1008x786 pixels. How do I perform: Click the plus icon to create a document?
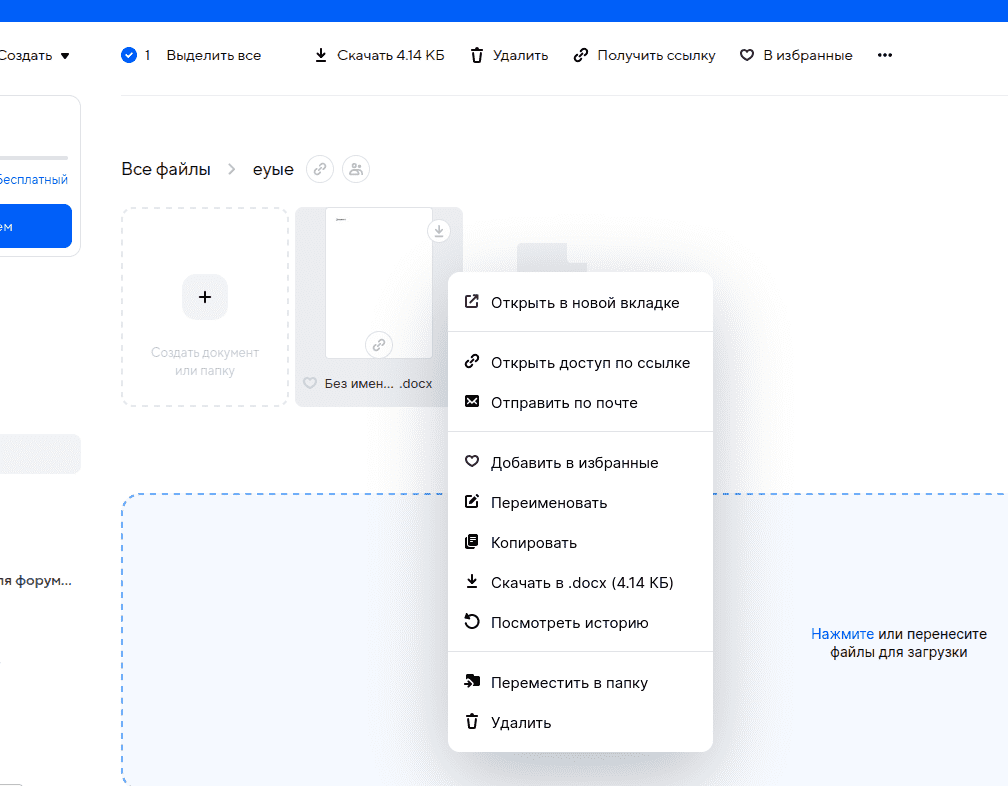click(x=205, y=297)
